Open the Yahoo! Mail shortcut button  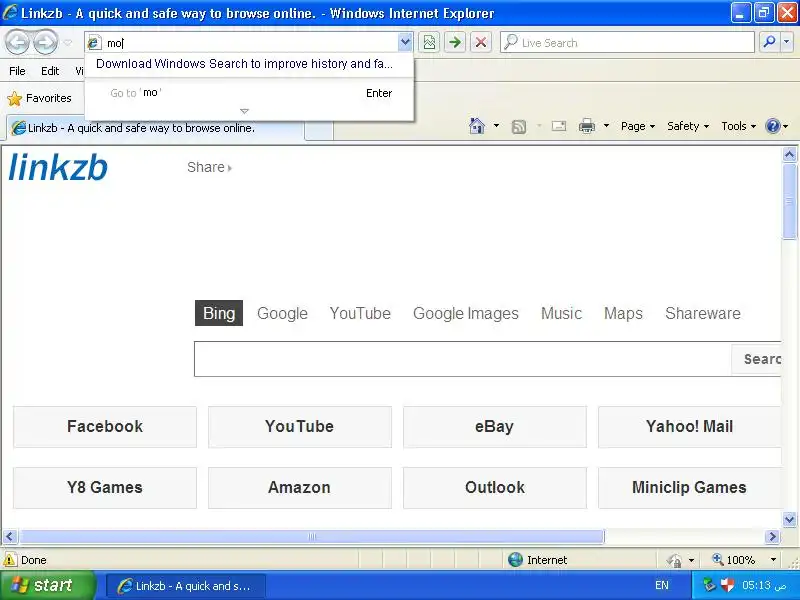[x=689, y=427]
